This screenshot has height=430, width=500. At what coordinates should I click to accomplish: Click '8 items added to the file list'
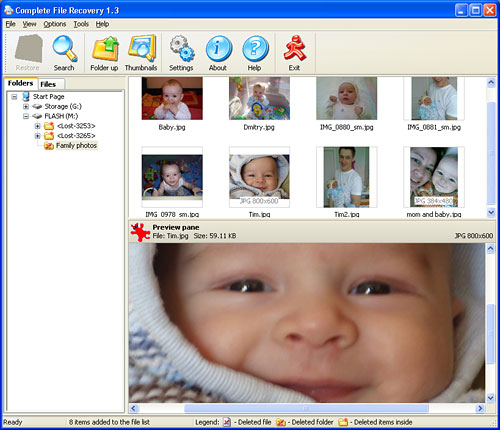(x=109, y=422)
